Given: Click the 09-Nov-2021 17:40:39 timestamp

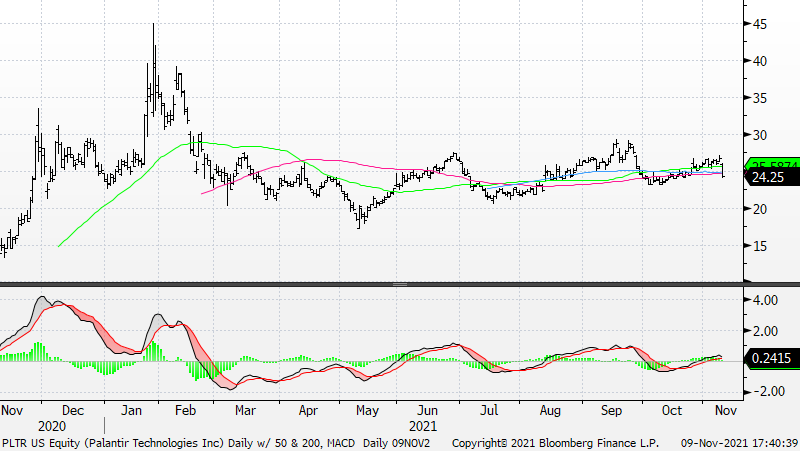Looking at the screenshot, I should tap(739, 443).
